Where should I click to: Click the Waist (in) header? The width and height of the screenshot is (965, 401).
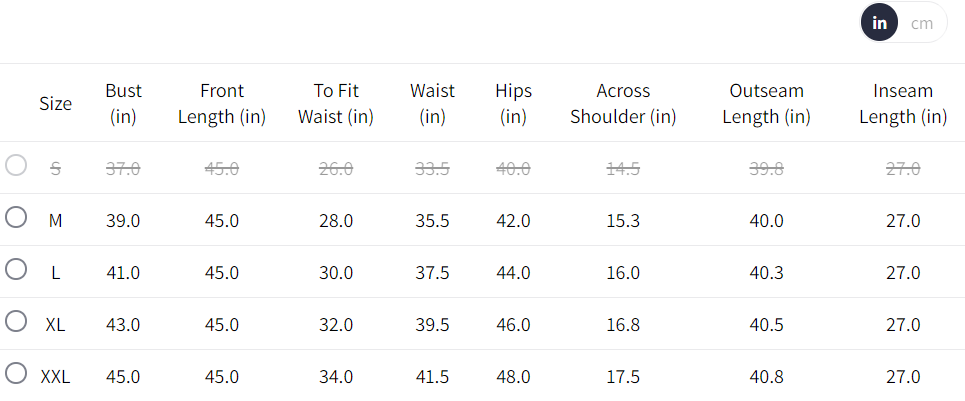432,103
